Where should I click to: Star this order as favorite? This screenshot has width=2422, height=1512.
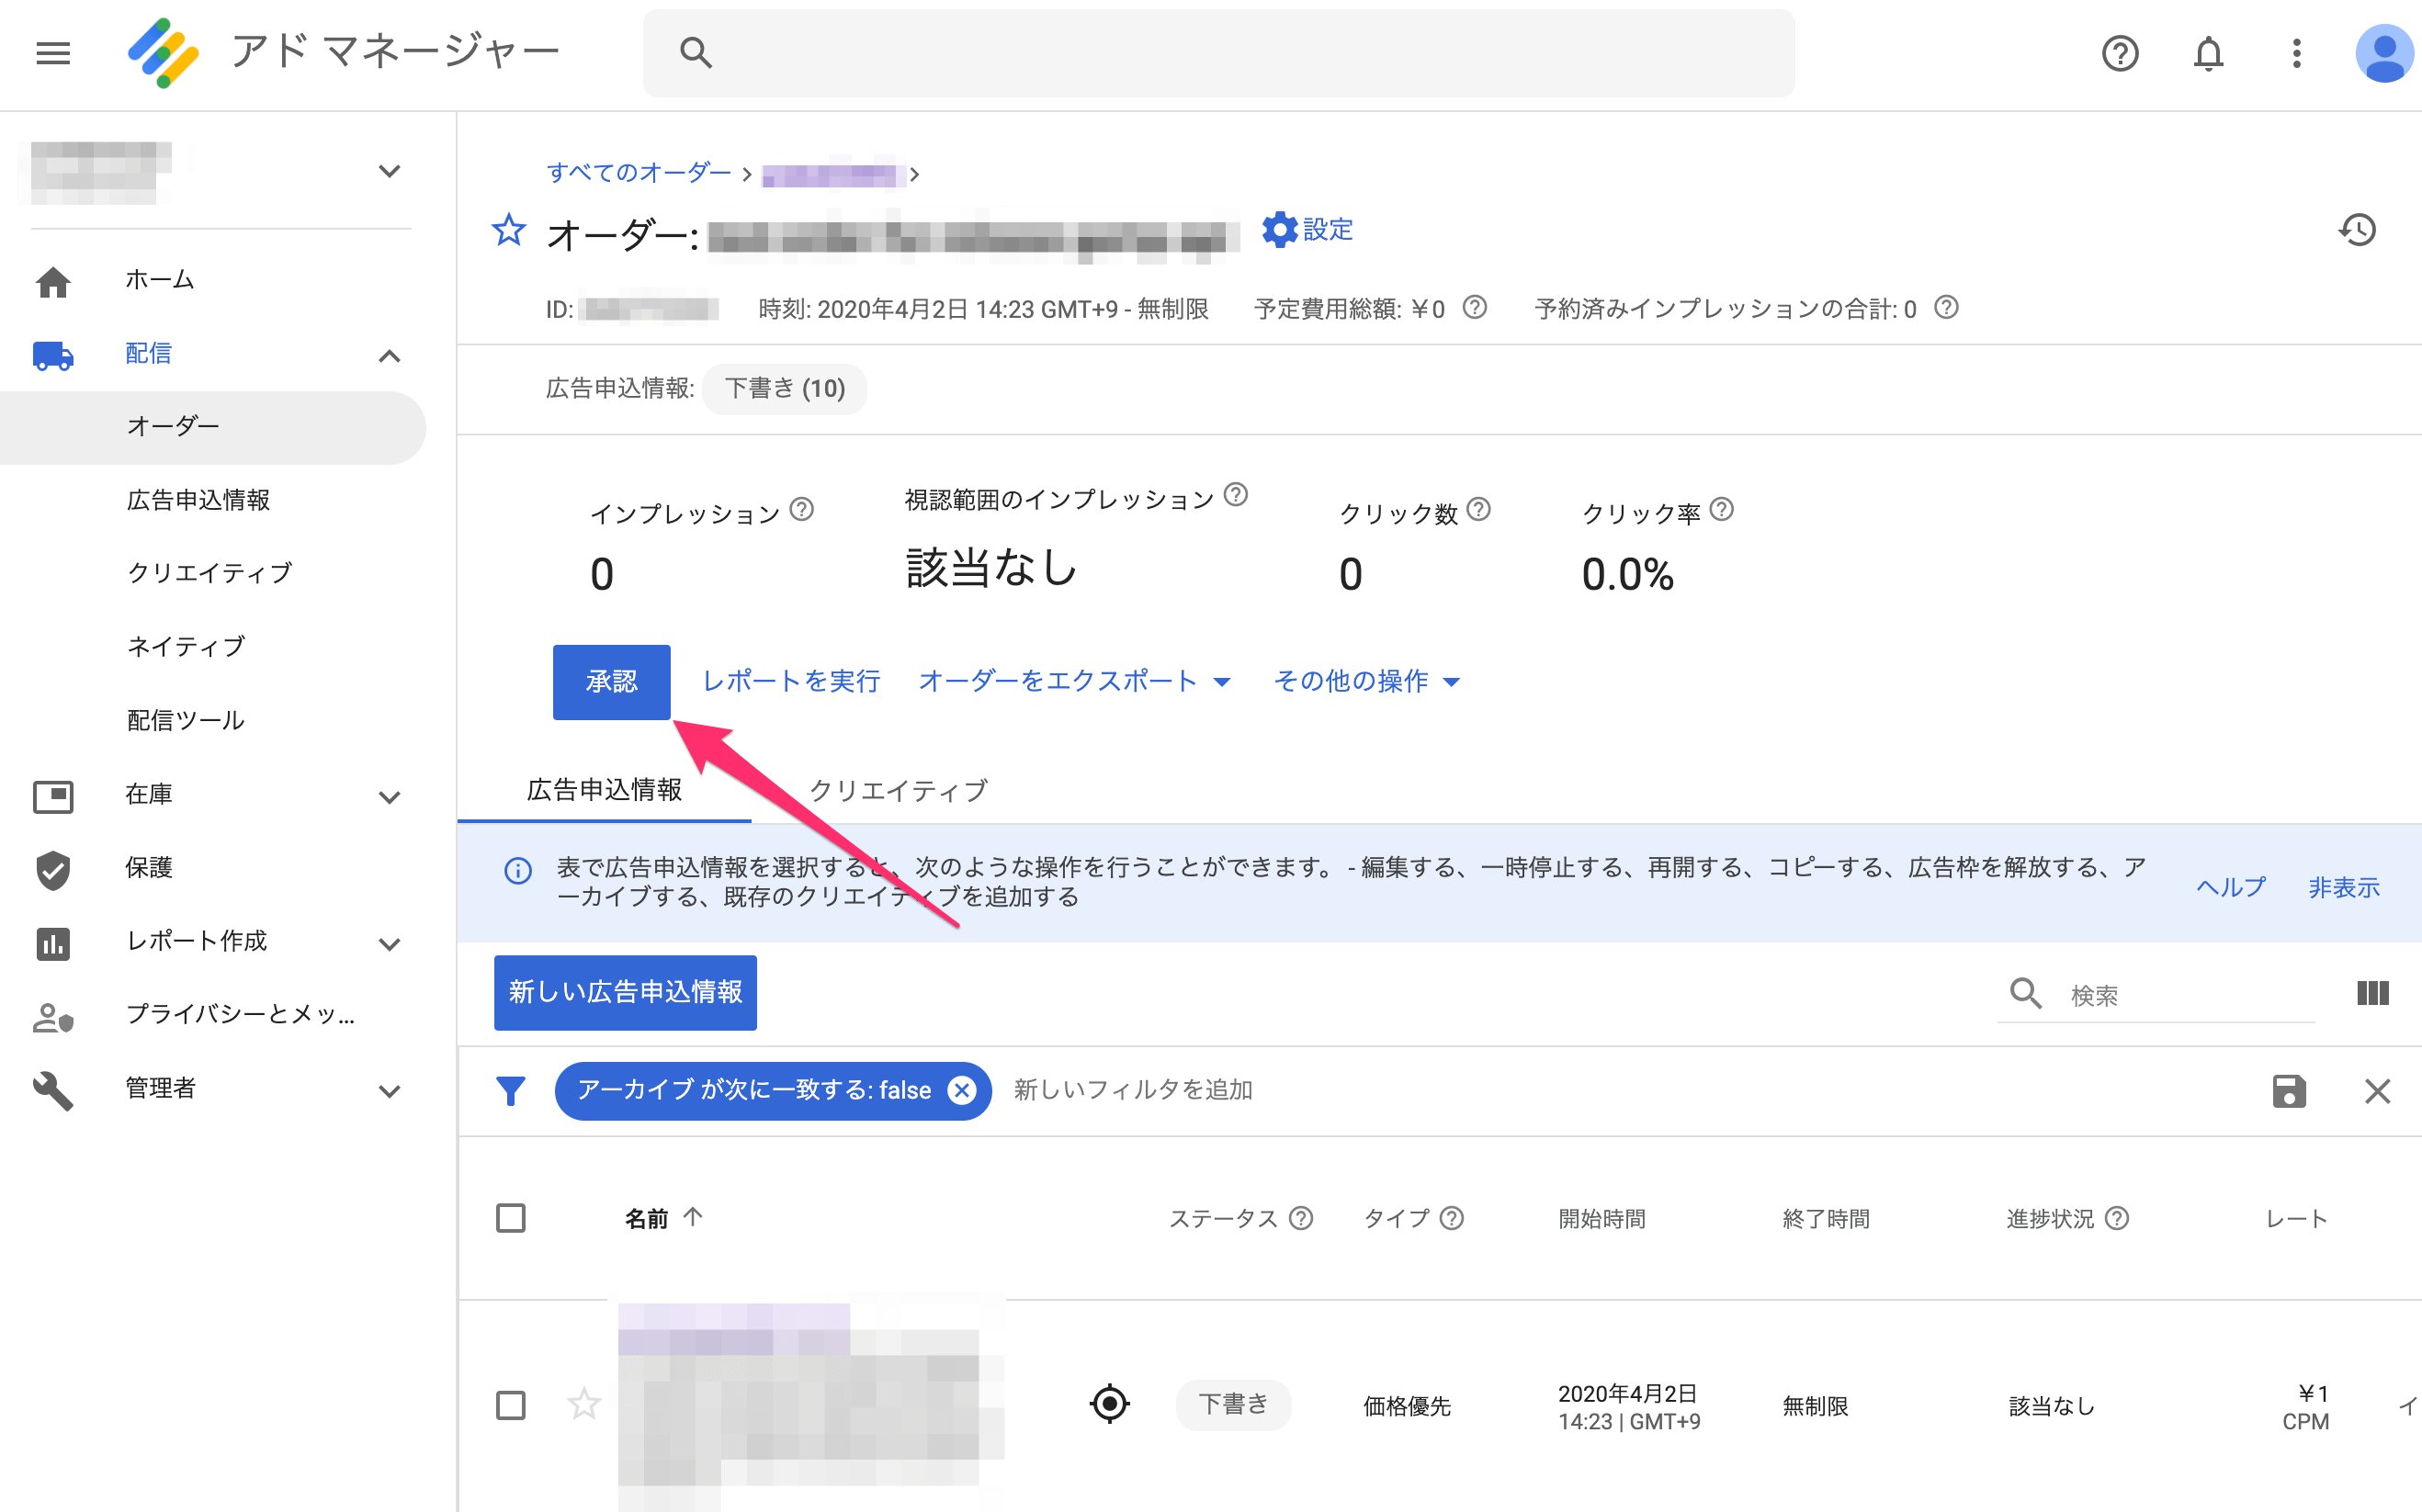[x=509, y=231]
